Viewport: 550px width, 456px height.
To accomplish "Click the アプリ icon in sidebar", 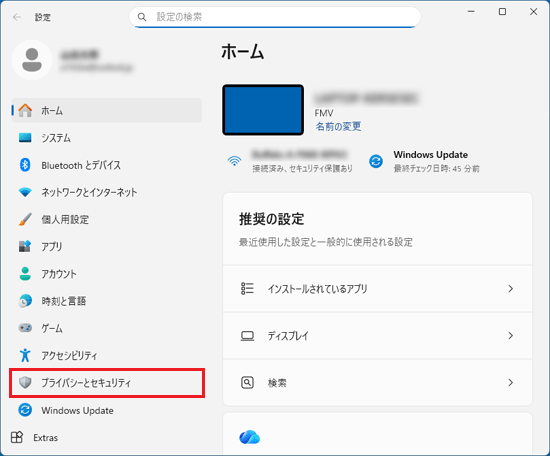I will [x=25, y=246].
